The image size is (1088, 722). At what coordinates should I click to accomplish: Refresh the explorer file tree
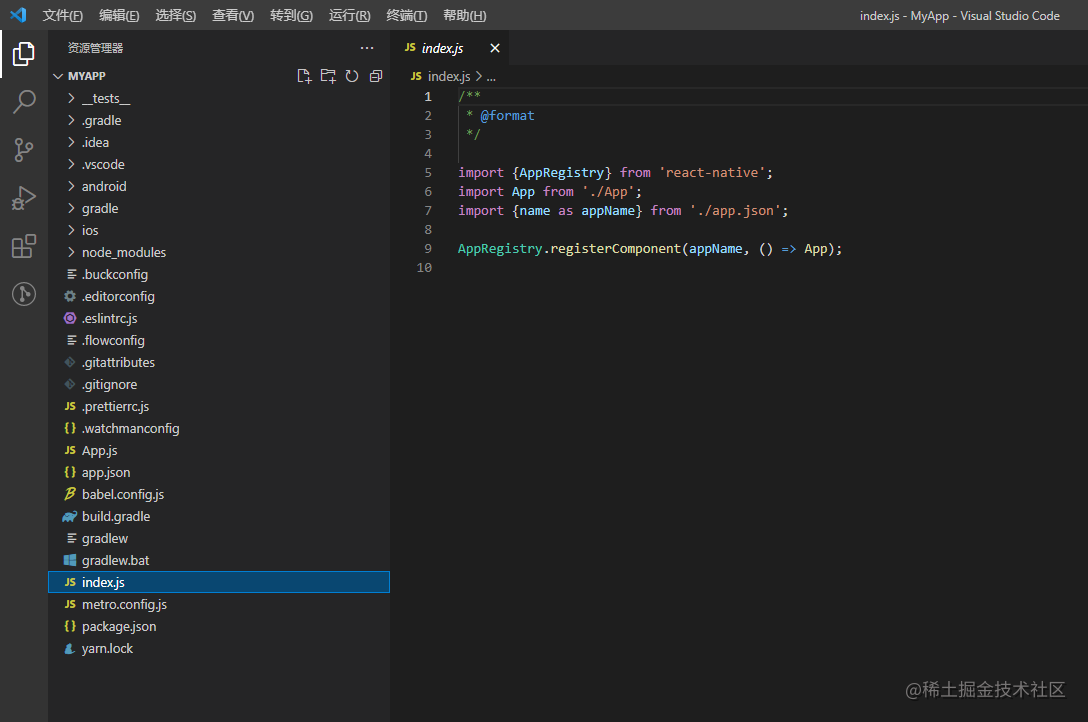click(352, 76)
